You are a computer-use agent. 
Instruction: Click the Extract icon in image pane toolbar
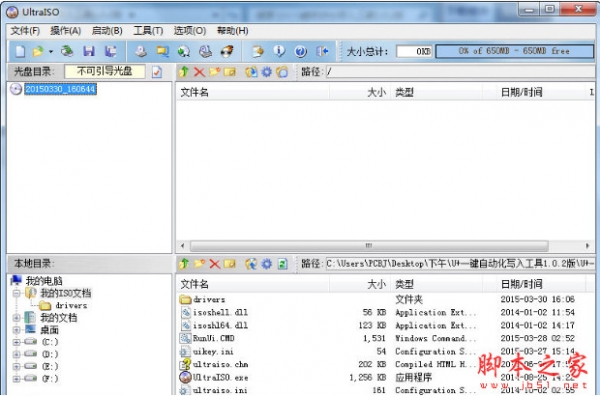251,72
